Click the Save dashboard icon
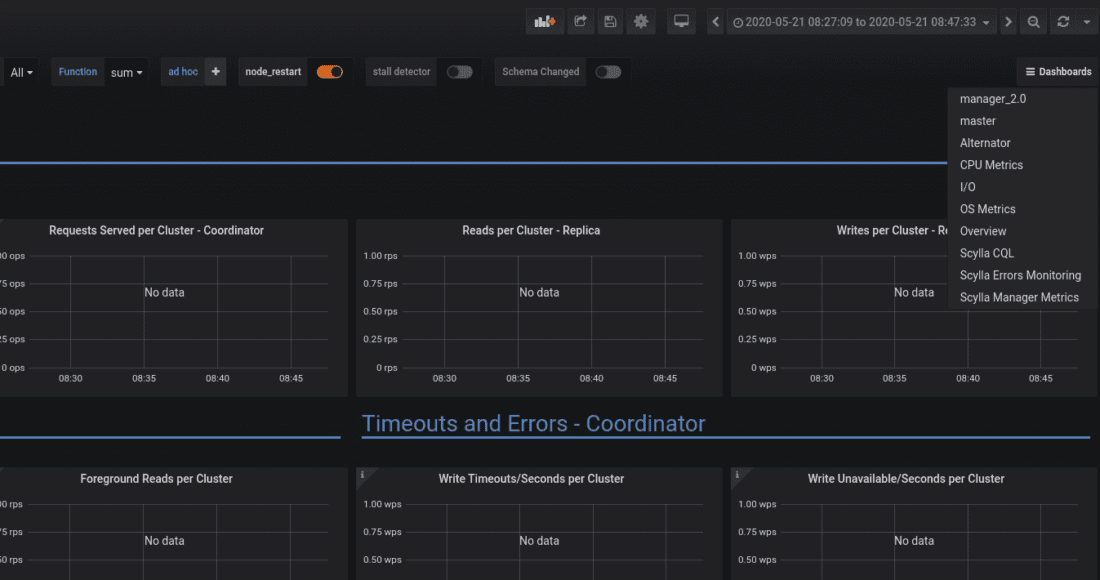This screenshot has width=1100, height=580. tap(610, 21)
